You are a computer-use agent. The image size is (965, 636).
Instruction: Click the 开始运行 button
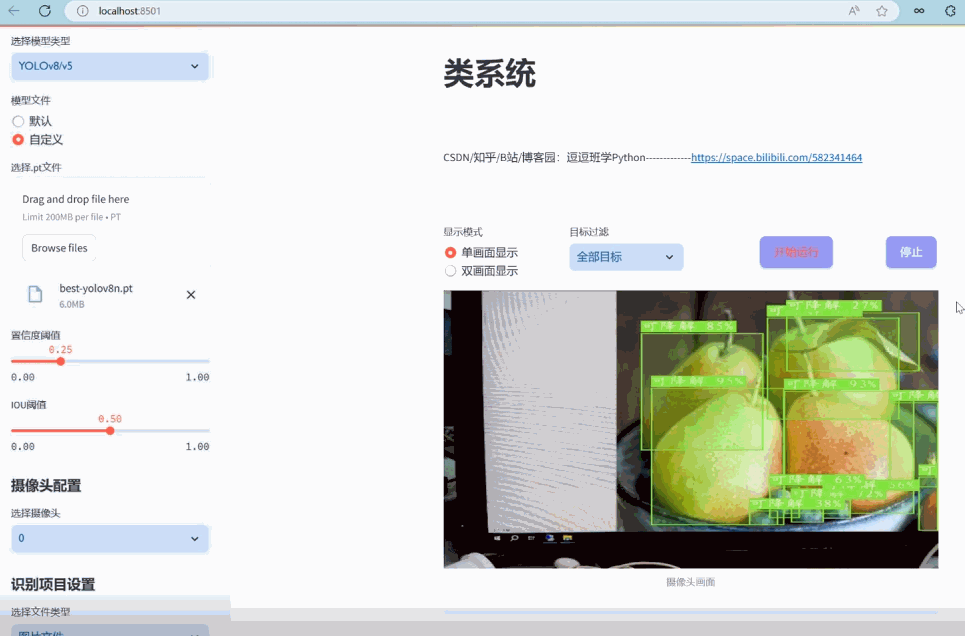796,252
